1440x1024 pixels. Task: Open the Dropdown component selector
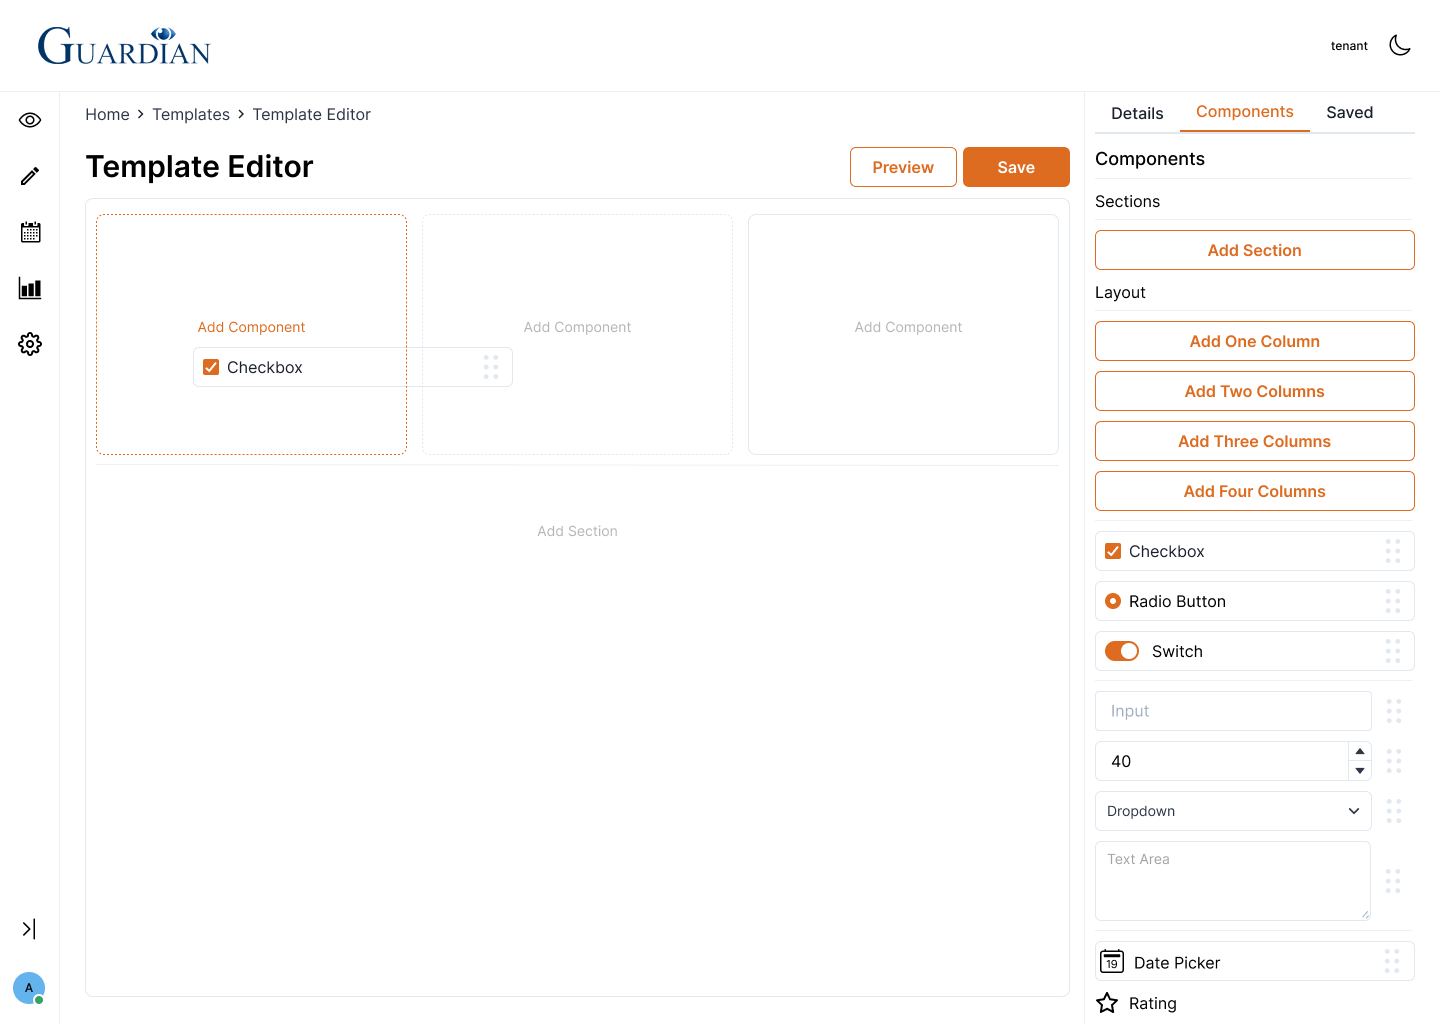(x=1233, y=811)
